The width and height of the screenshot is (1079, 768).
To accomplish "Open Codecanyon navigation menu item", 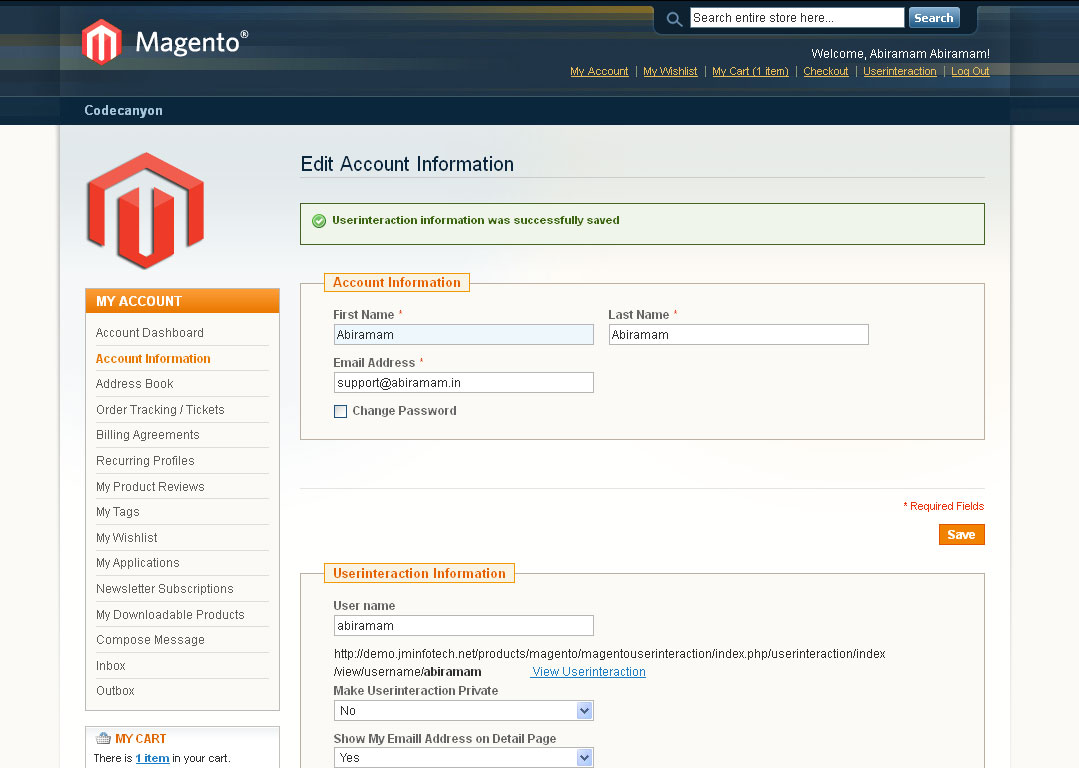I will tap(123, 111).
